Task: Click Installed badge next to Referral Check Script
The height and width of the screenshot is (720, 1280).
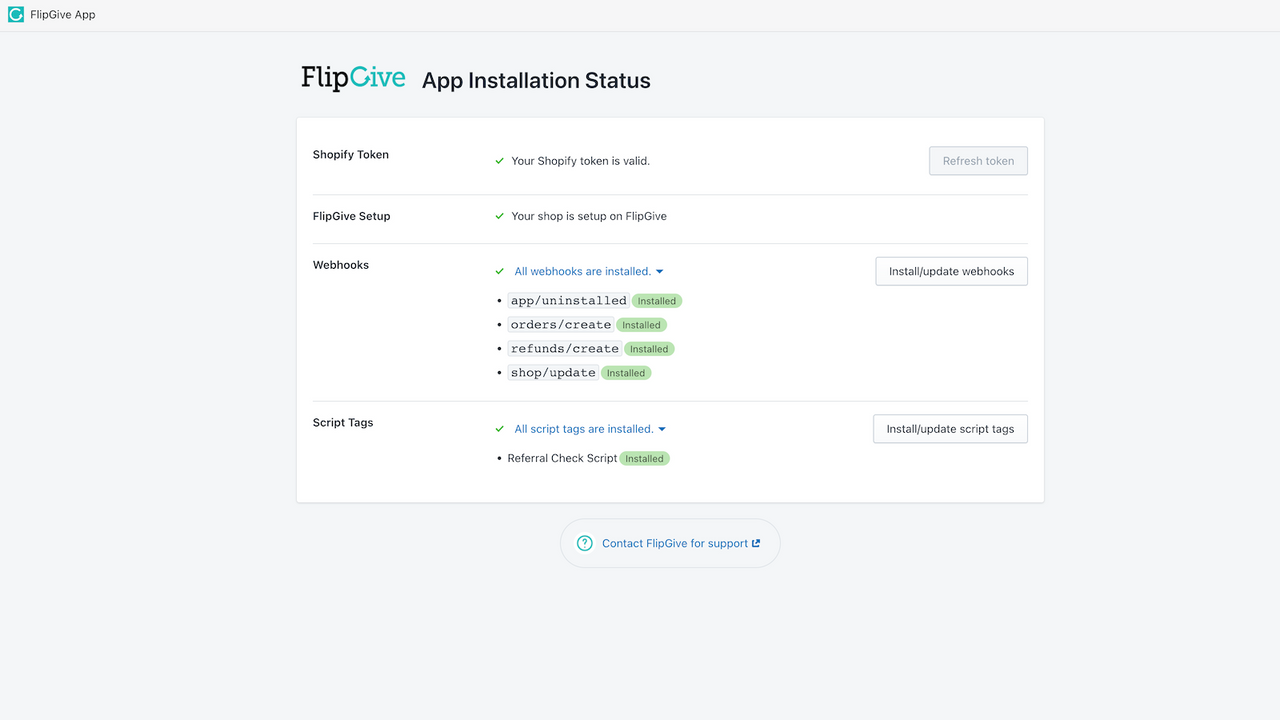Action: (x=645, y=459)
